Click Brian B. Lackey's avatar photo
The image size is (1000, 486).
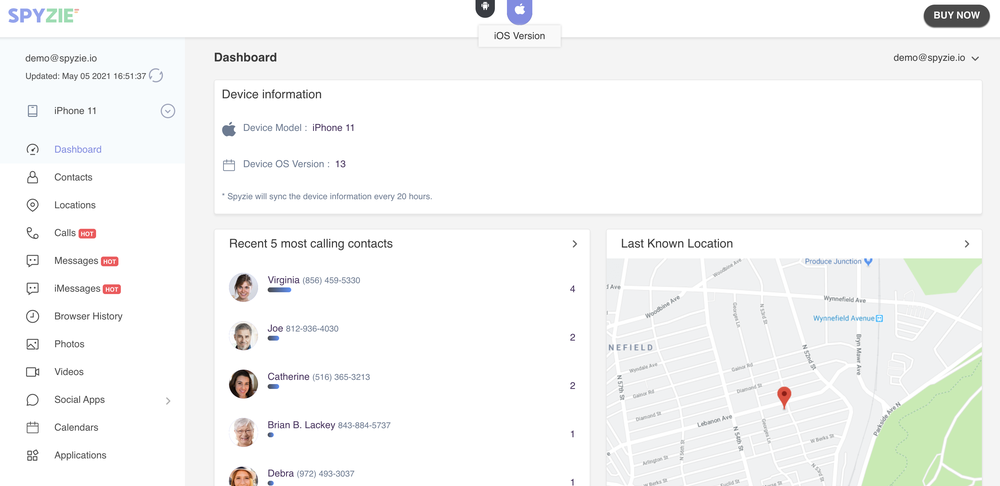[244, 432]
